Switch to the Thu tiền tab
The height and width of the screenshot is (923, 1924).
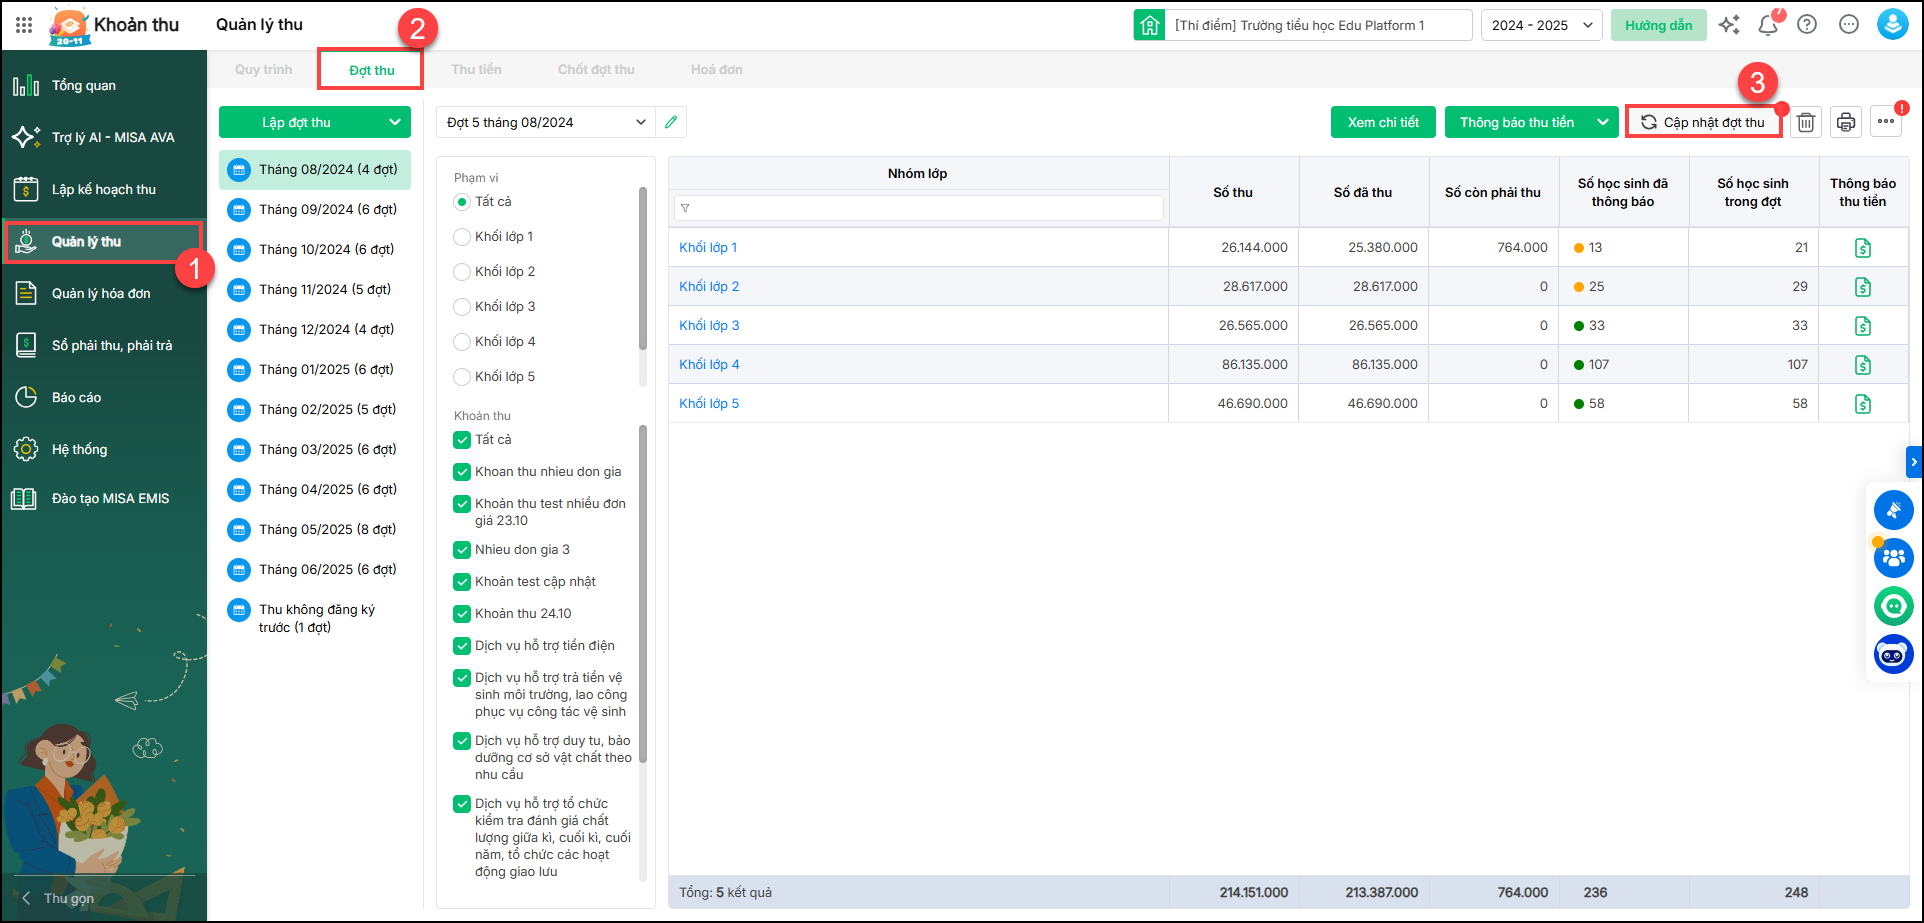coord(476,70)
